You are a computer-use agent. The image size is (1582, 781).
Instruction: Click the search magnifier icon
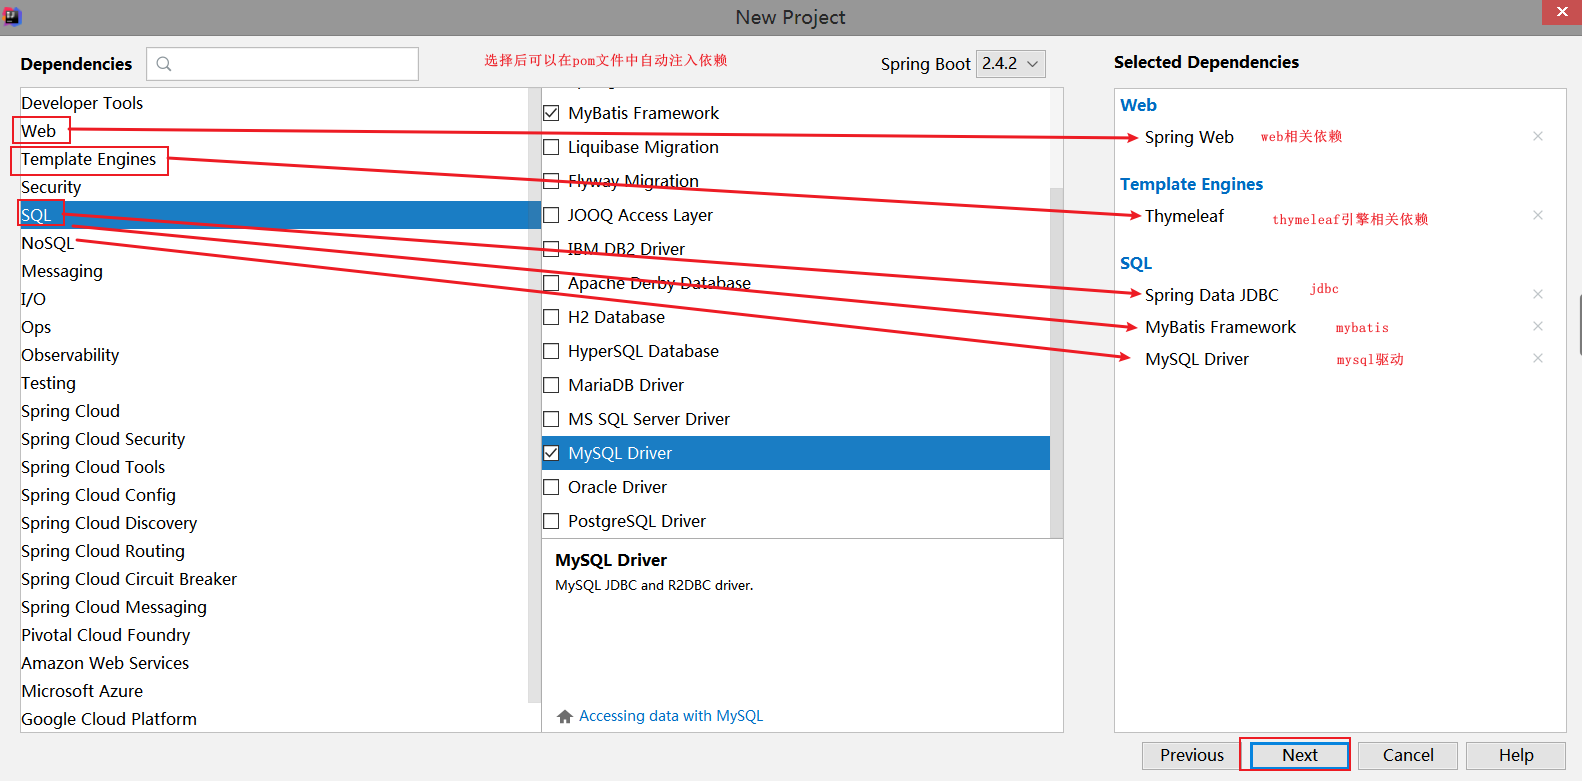pyautogui.click(x=164, y=64)
